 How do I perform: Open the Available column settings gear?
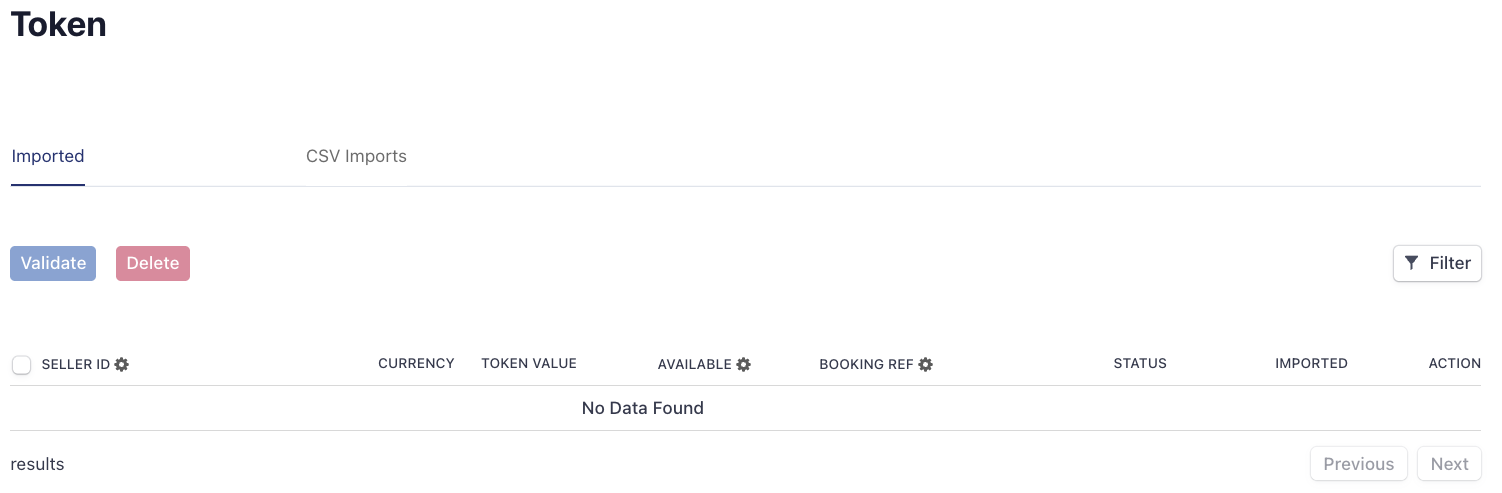tap(744, 365)
